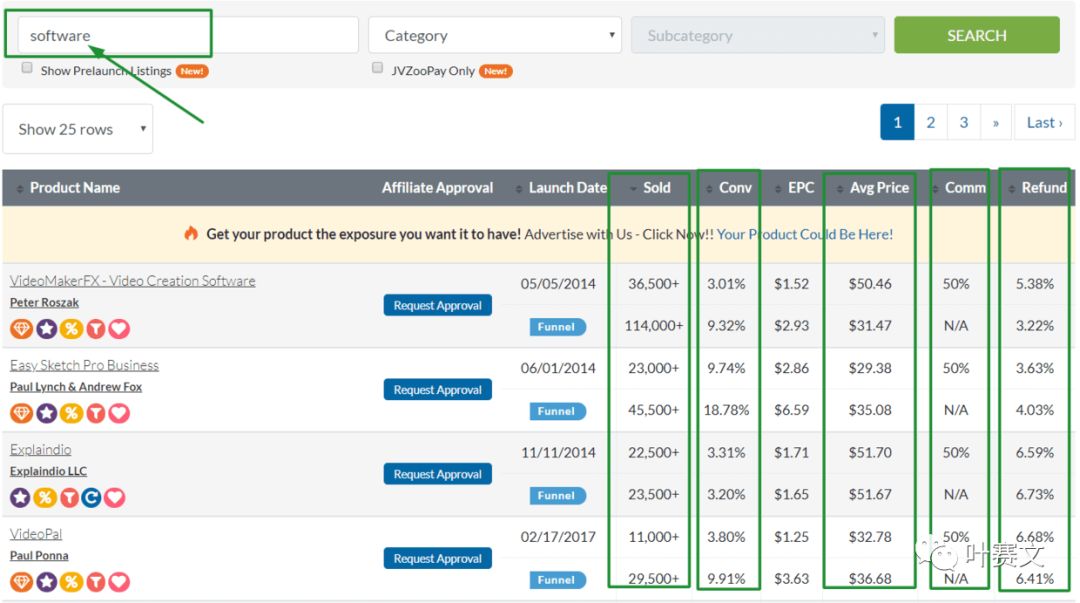
Task: Open the Show 25 rows dropdown
Action: [x=78, y=129]
